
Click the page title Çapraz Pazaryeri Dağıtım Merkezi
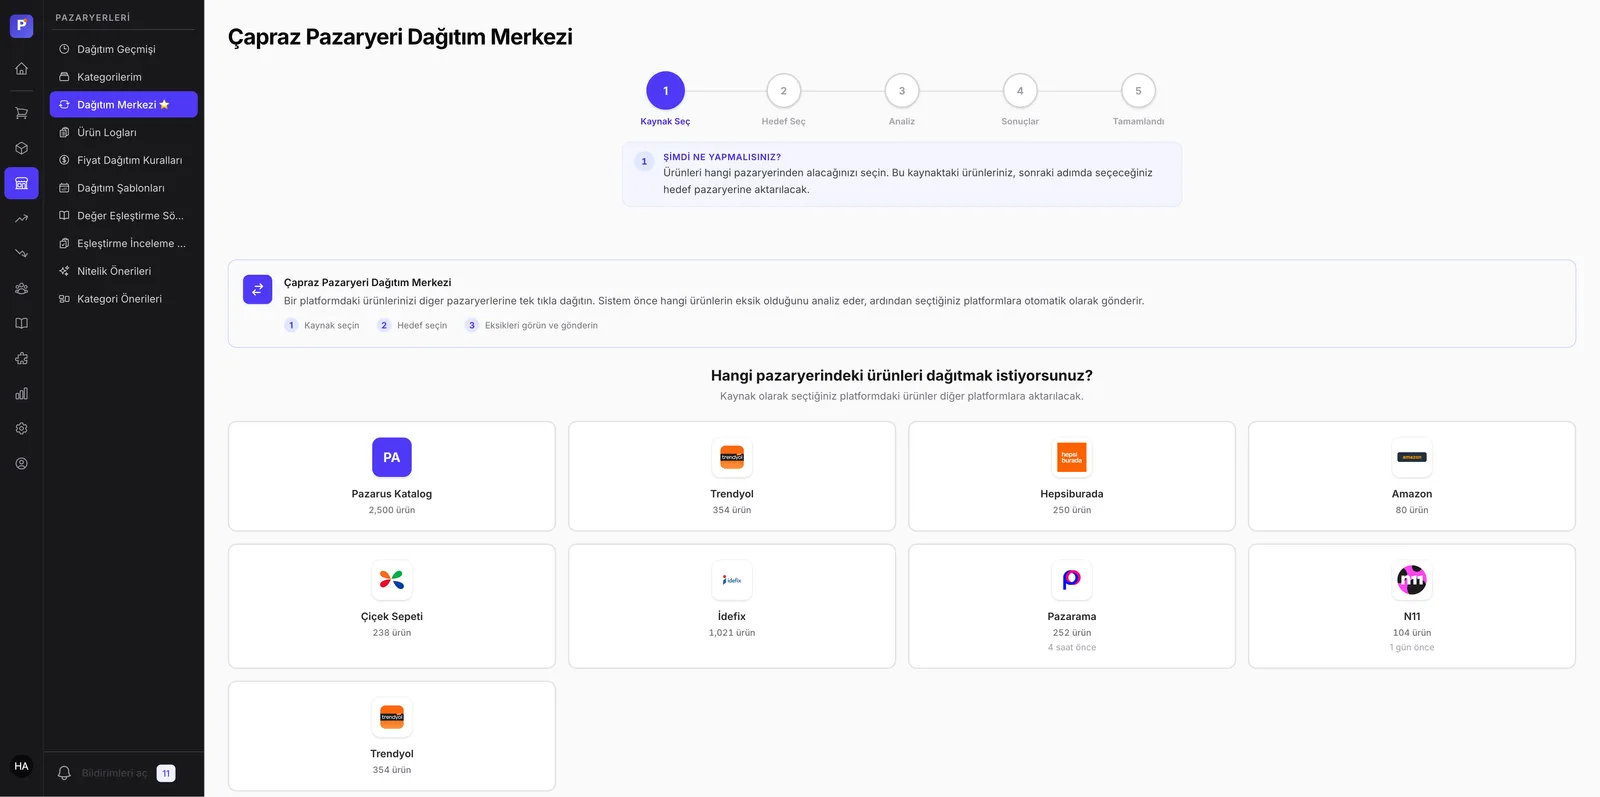tap(400, 37)
